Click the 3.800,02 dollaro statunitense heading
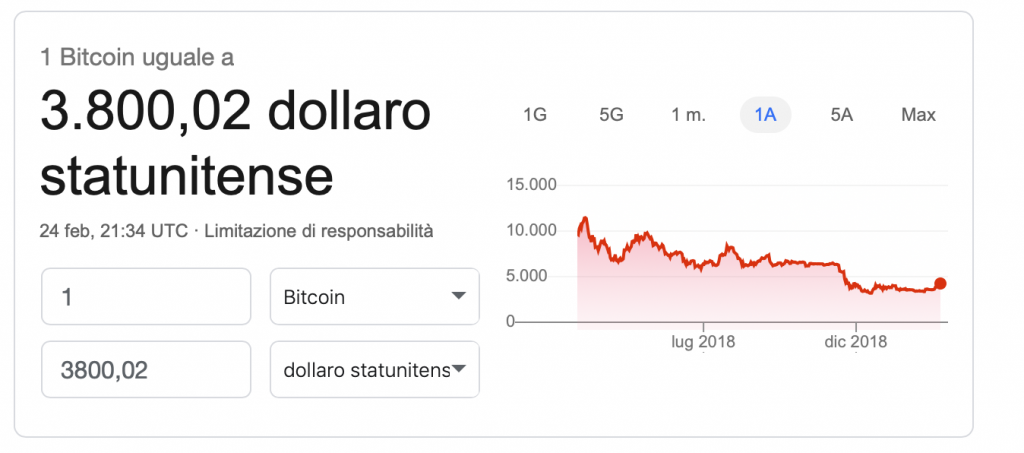1024x453 pixels. (x=235, y=144)
